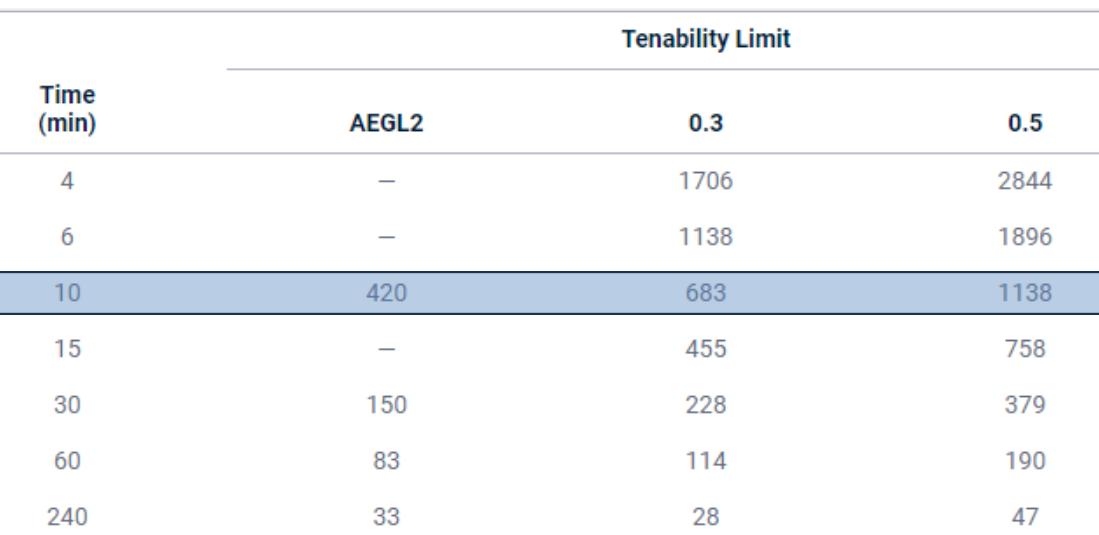This screenshot has height=535, width=1099.
Task: Click the 1896 value cell
Action: 1025,237
